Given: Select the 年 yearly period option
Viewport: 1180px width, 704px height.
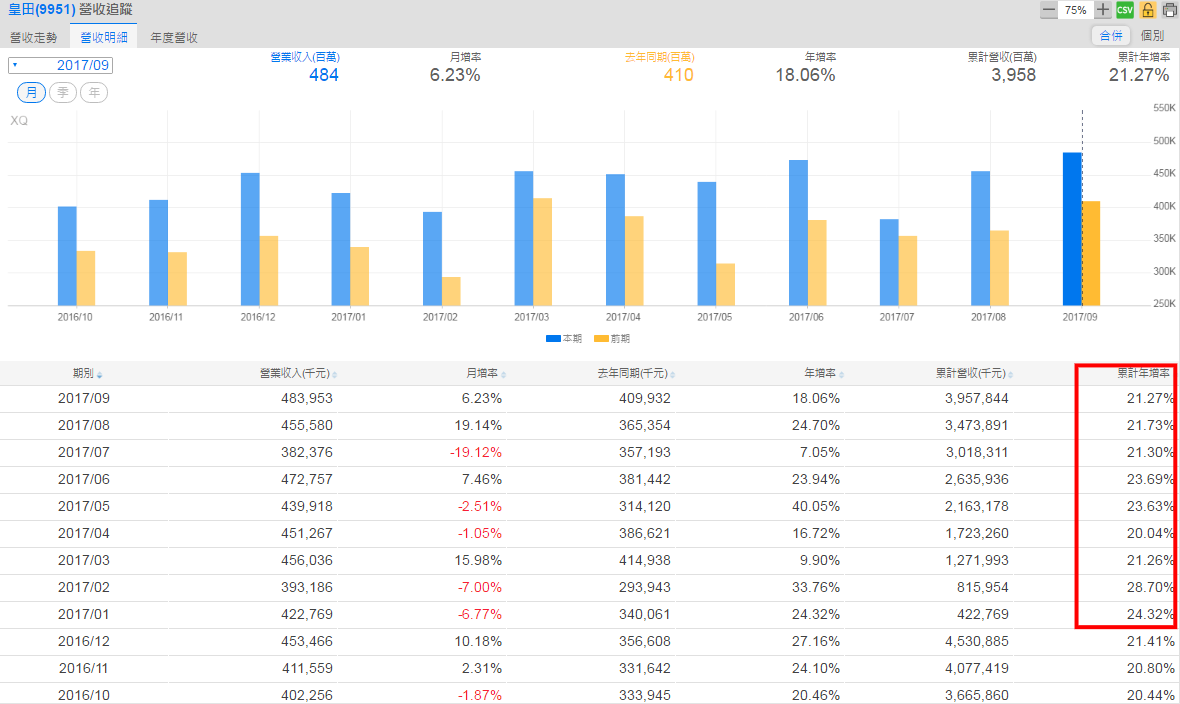Looking at the screenshot, I should 94,93.
